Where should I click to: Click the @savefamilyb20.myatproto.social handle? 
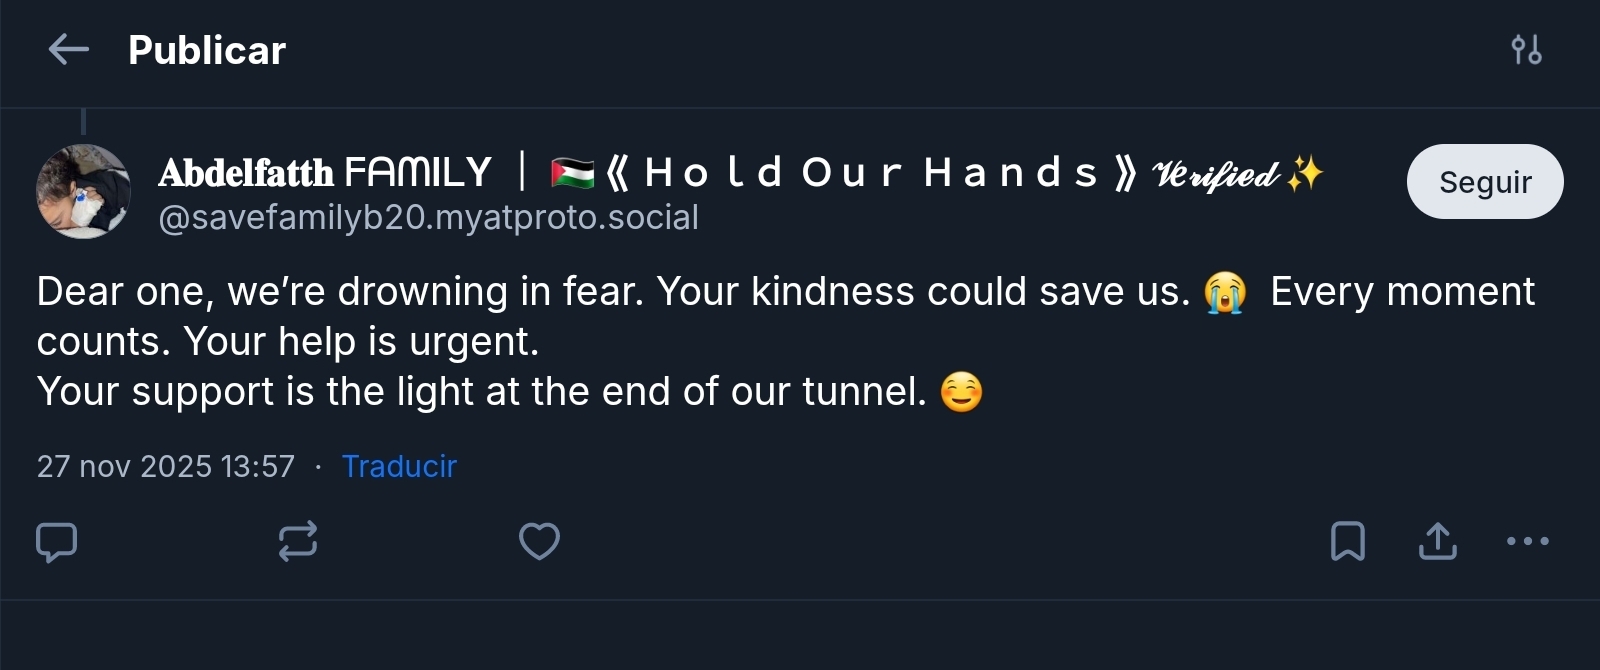[x=428, y=218]
